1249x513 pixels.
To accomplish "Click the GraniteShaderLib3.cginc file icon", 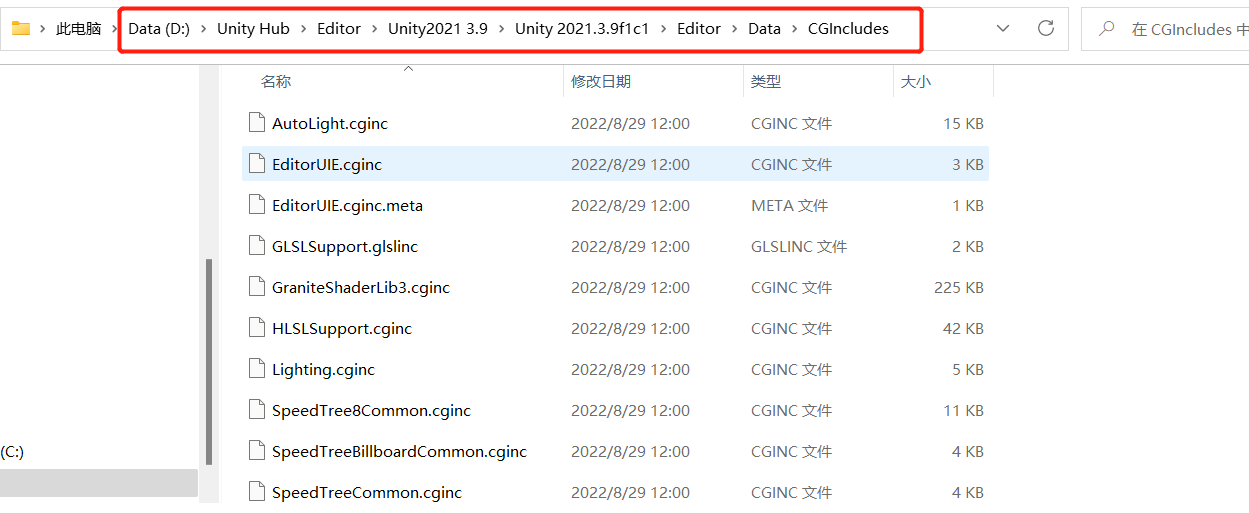I will [x=257, y=287].
